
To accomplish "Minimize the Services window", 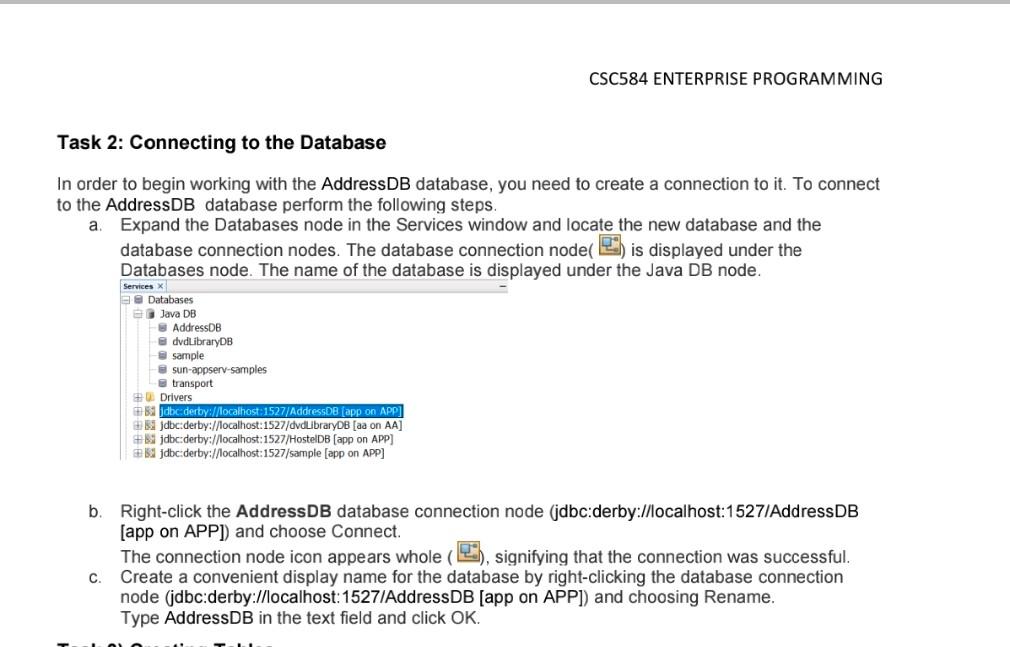I will pyautogui.click(x=502, y=286).
